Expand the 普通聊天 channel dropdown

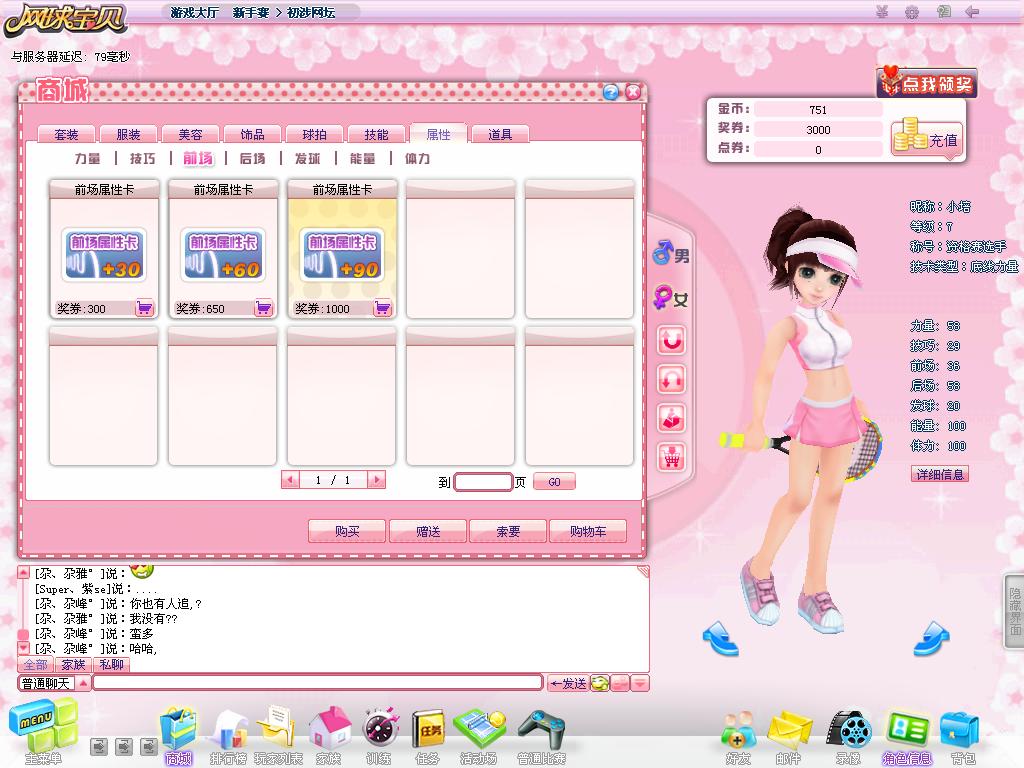tap(83, 684)
